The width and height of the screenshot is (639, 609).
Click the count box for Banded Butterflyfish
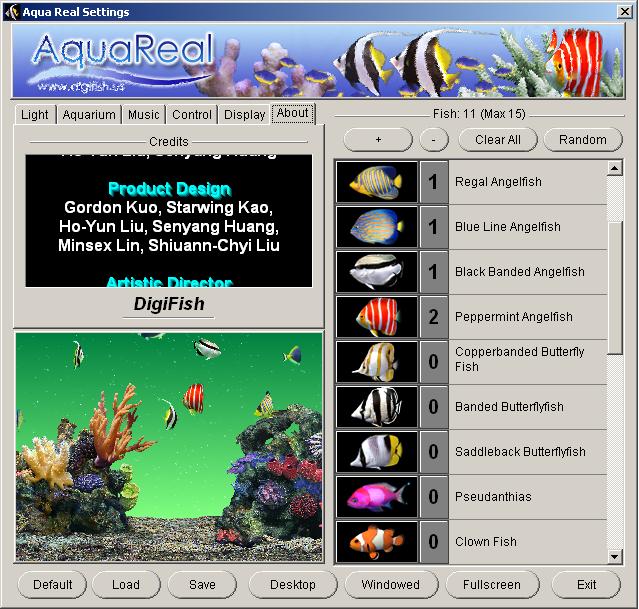pyautogui.click(x=434, y=407)
